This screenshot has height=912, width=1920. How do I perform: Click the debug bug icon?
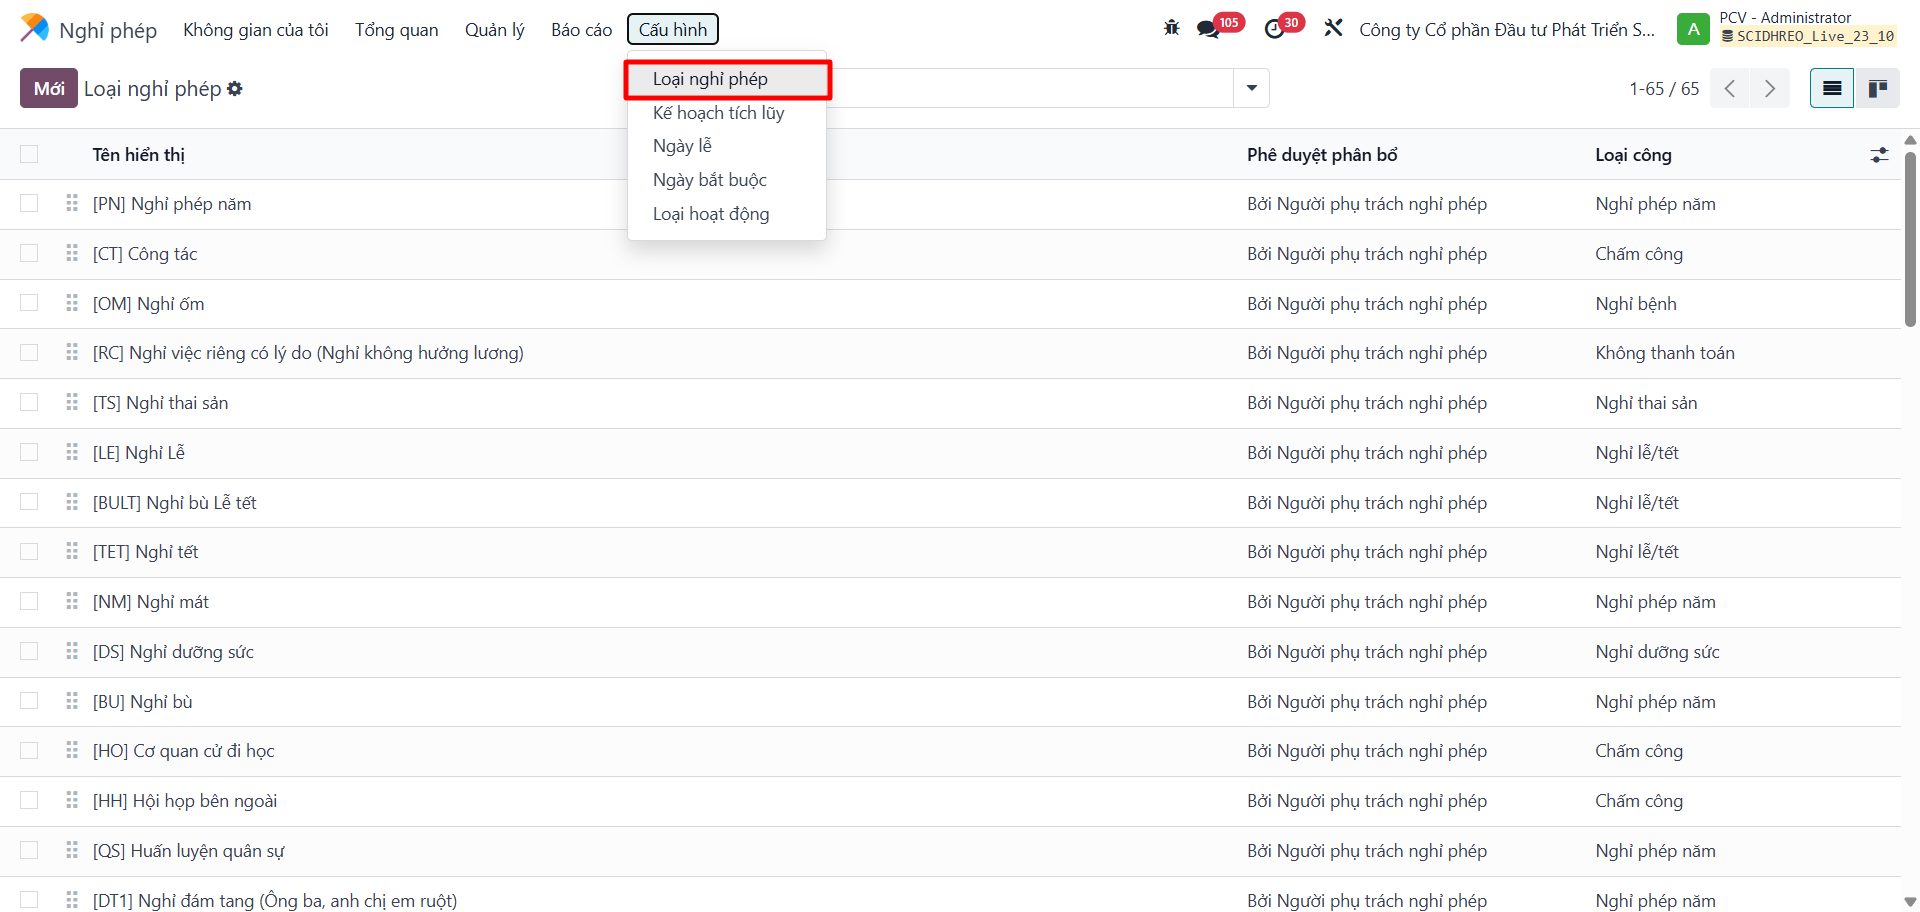click(1172, 28)
